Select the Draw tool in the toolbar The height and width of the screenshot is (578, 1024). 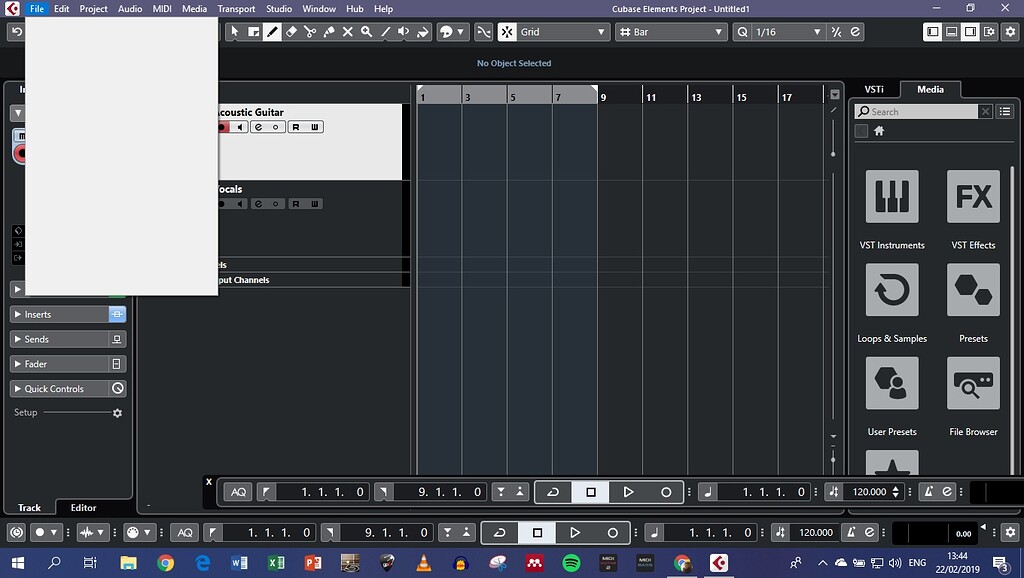273,31
